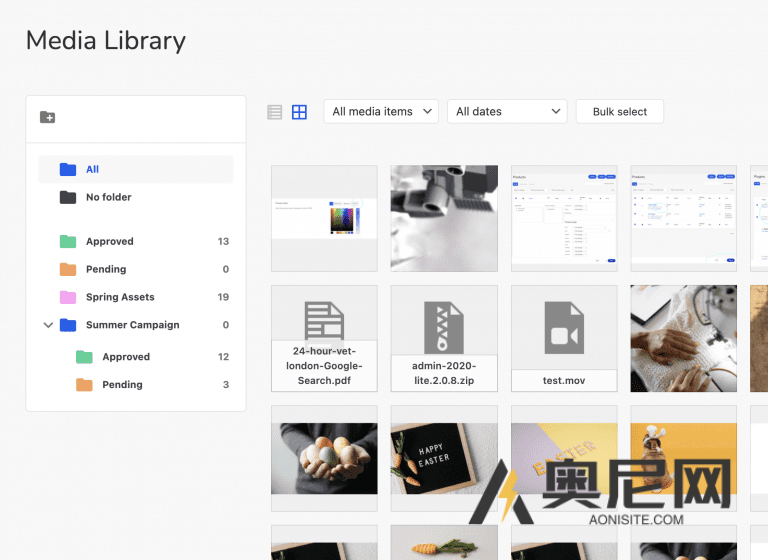Click the count 13 beside Approved
Viewport: 768px width, 560px height.
[x=223, y=242]
